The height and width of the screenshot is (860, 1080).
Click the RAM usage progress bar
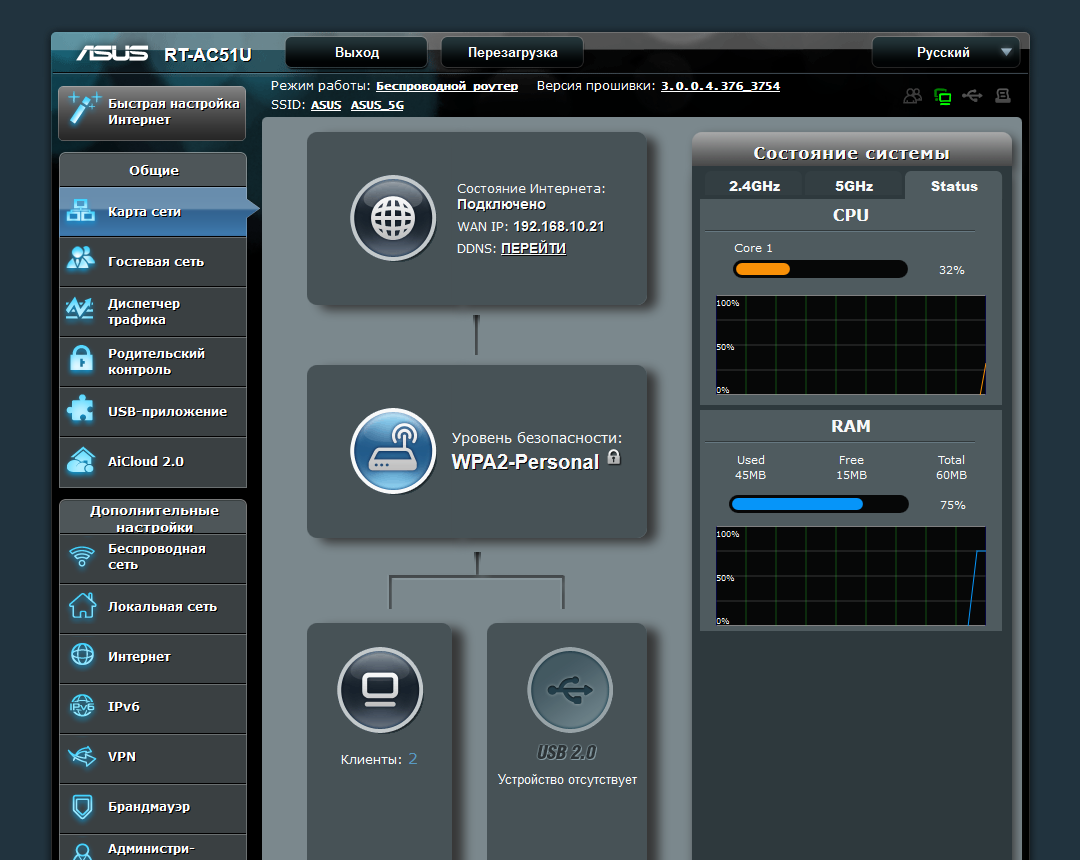coord(818,504)
